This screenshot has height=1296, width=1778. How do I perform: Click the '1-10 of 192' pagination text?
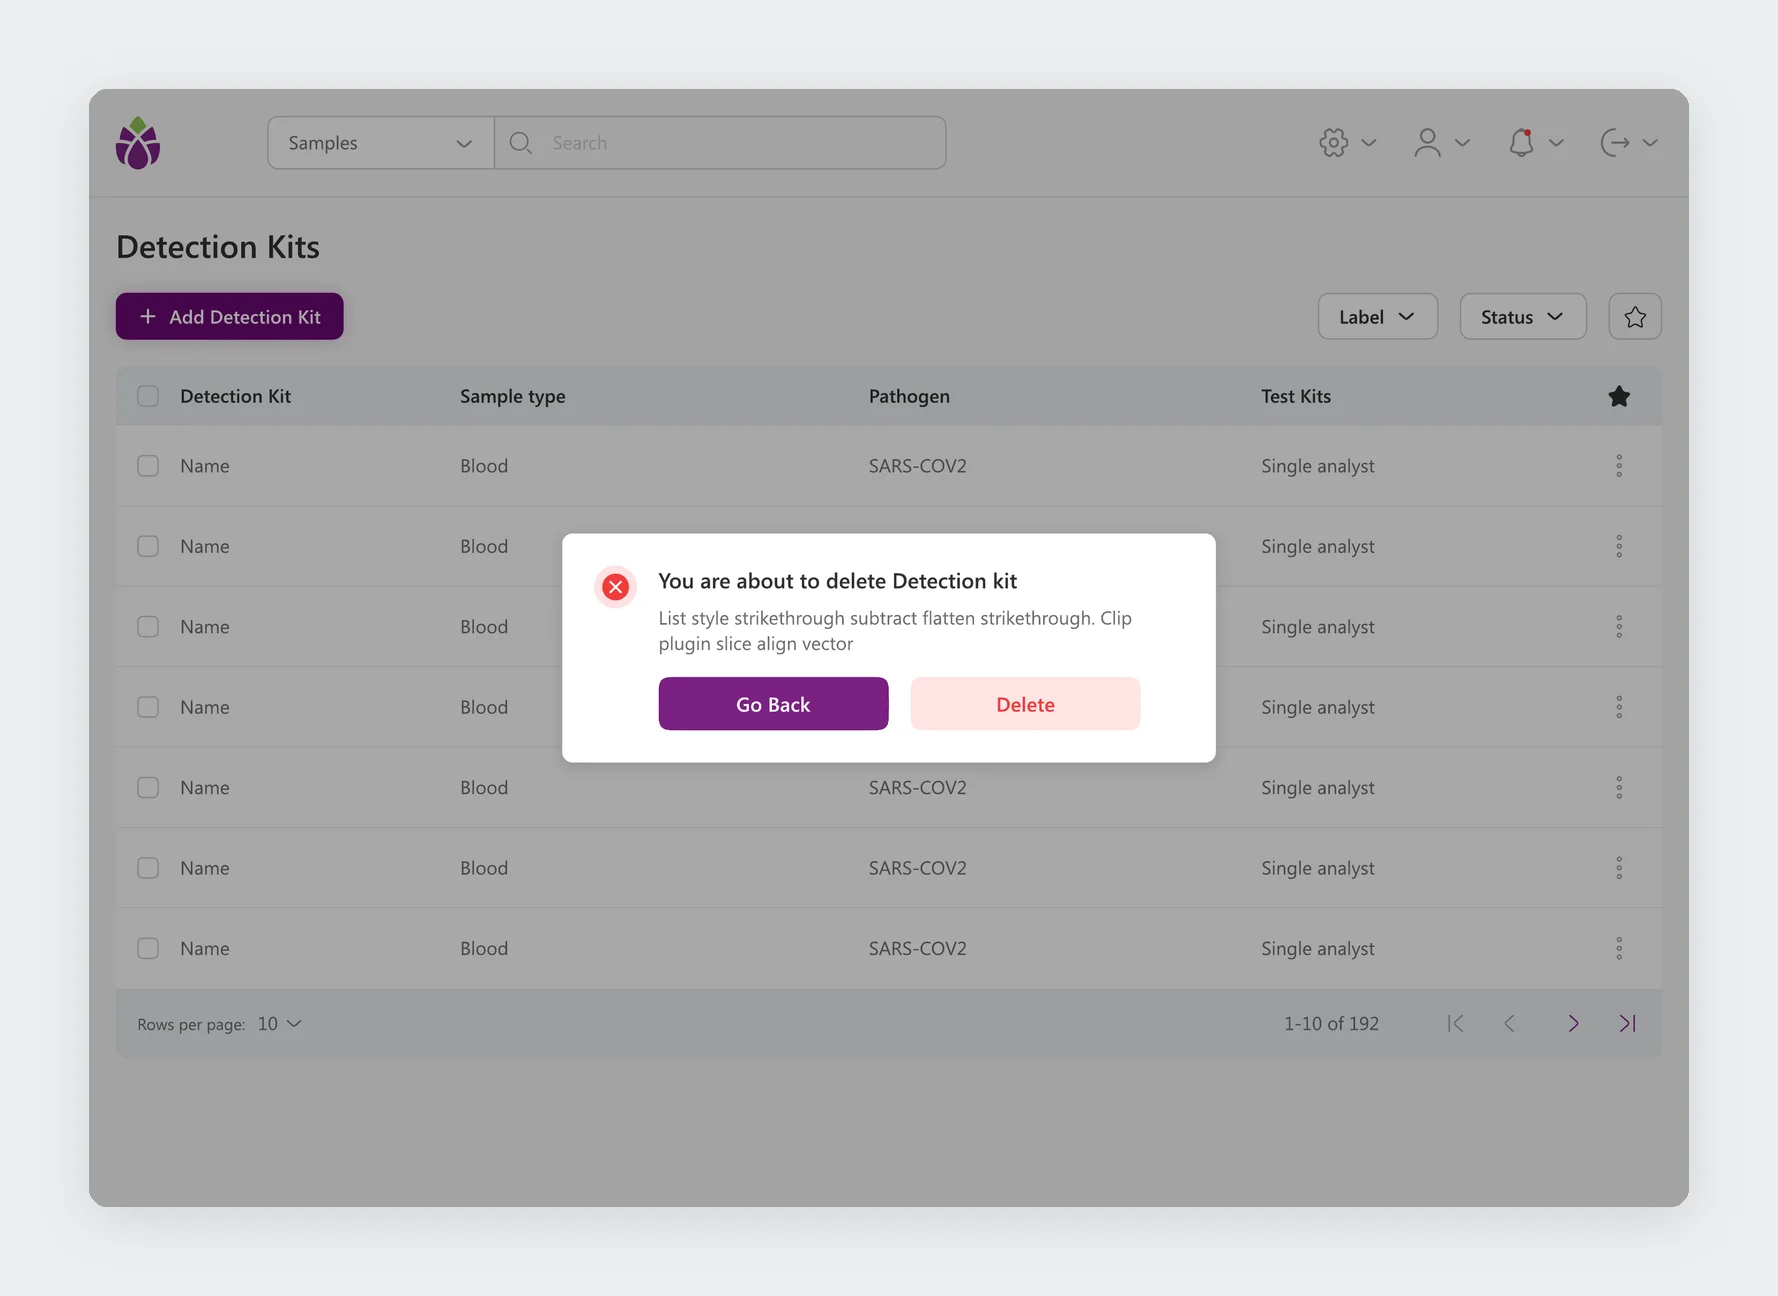[1331, 1024]
